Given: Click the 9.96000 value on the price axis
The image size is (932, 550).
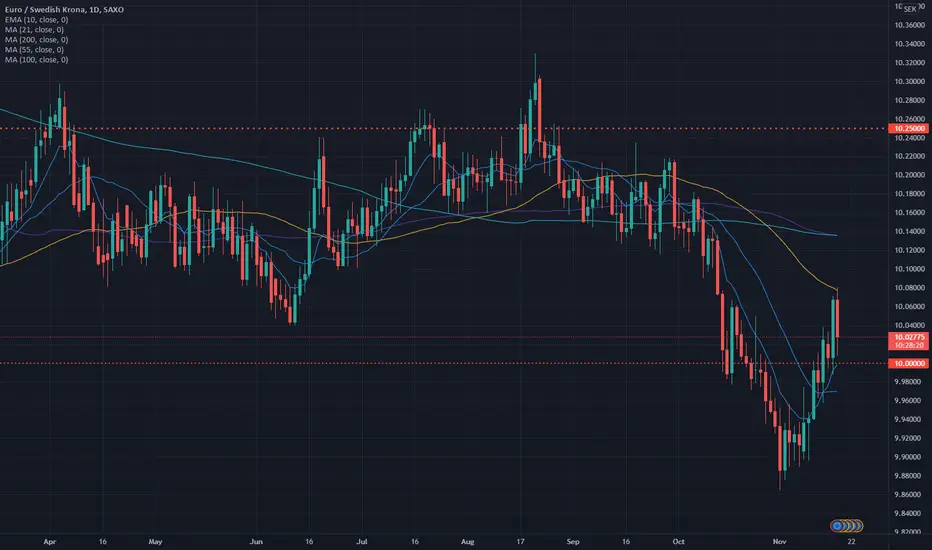Looking at the screenshot, I should coord(909,401).
